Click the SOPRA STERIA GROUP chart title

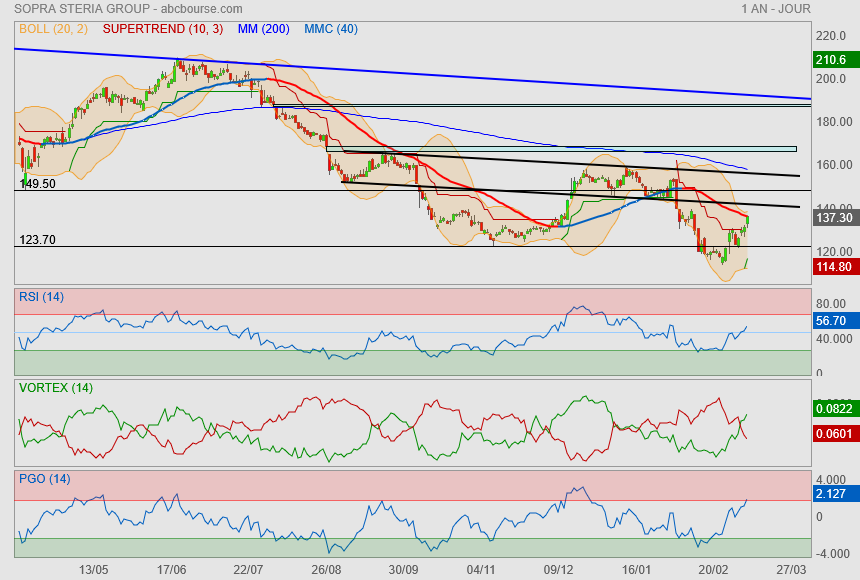point(128,8)
